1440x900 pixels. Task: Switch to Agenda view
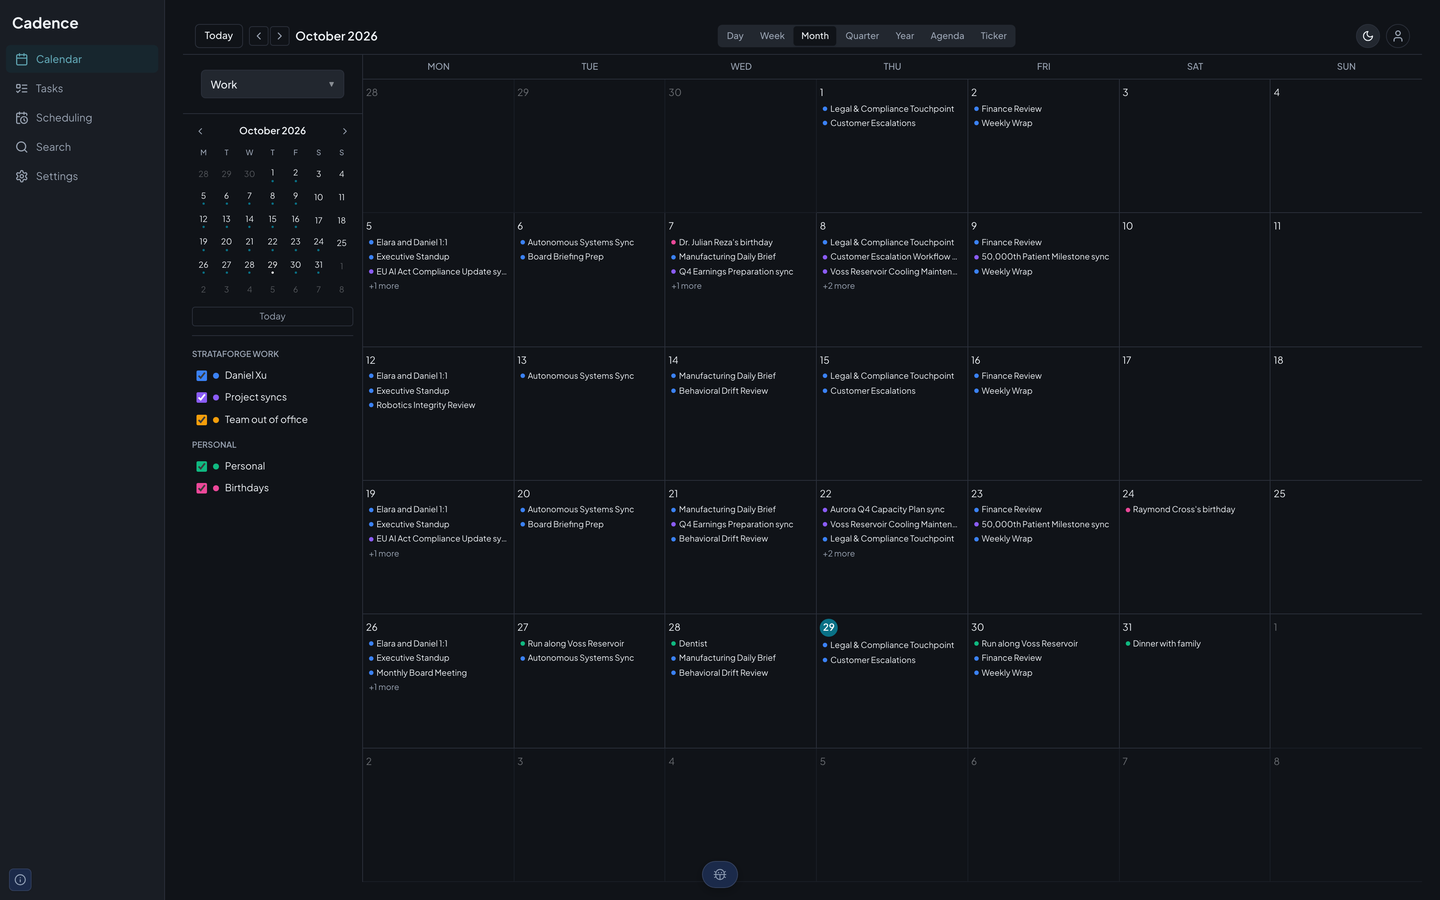[947, 36]
